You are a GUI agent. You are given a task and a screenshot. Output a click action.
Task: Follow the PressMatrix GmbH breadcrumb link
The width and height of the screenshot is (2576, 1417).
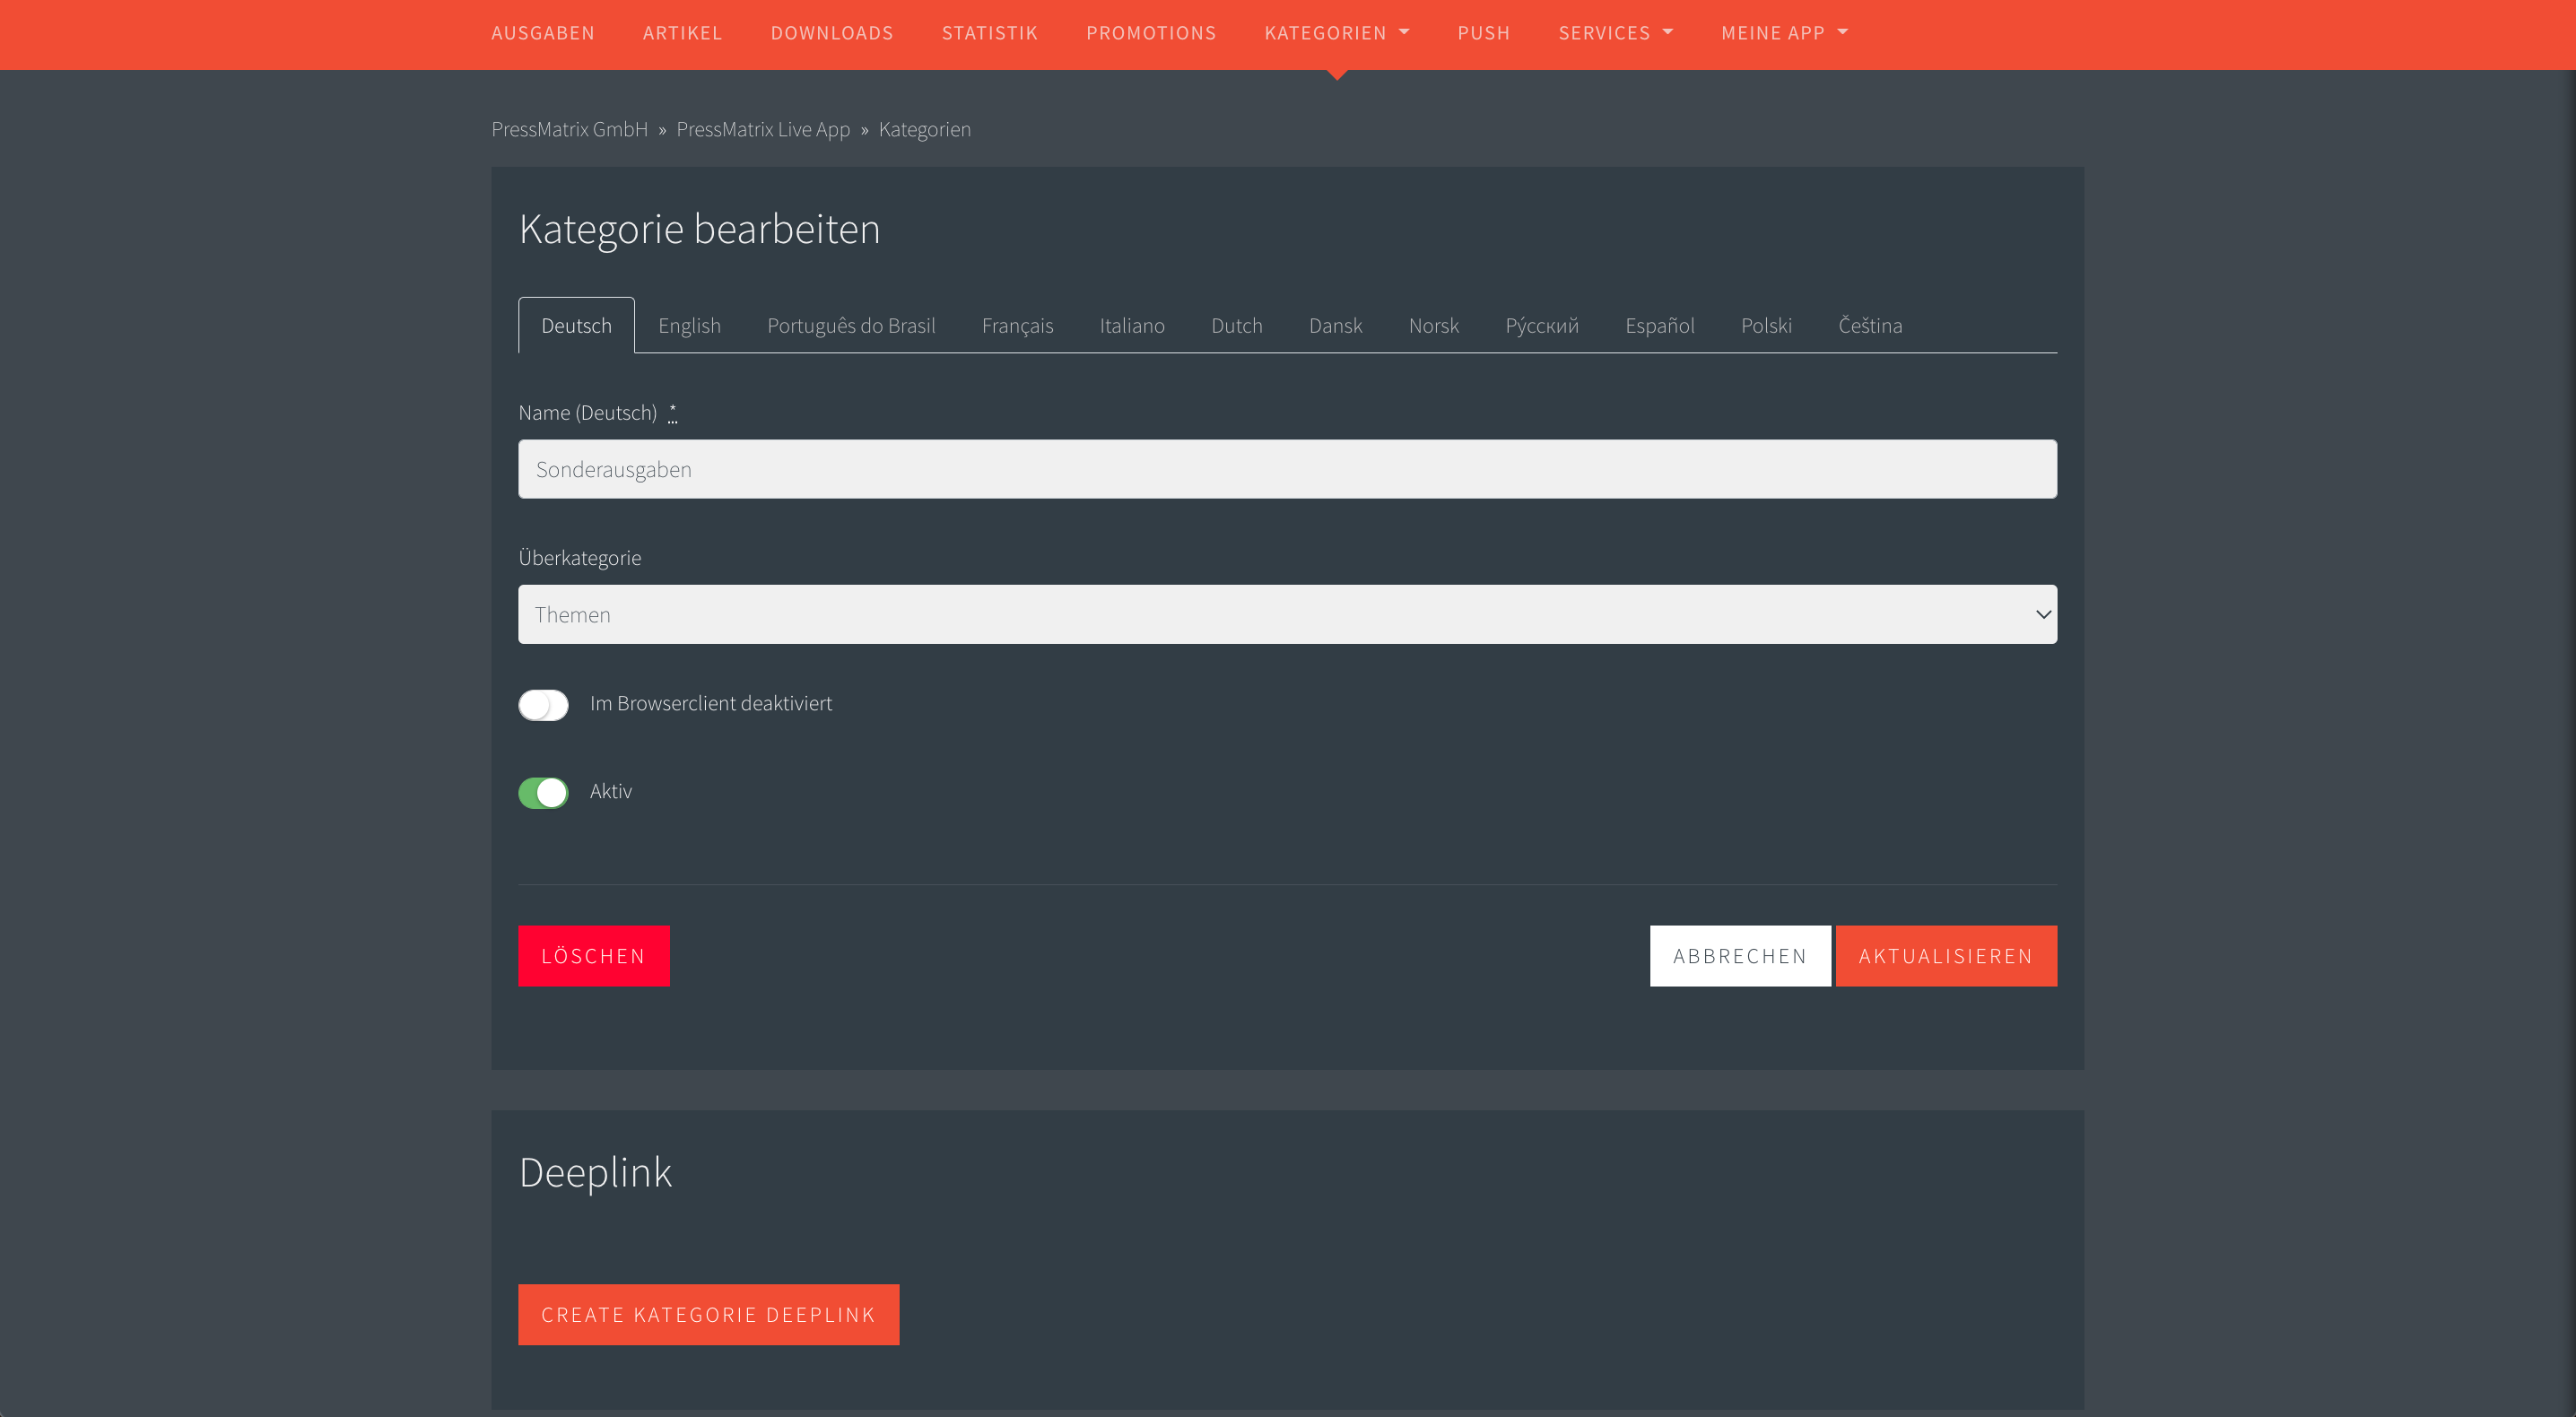coord(570,129)
